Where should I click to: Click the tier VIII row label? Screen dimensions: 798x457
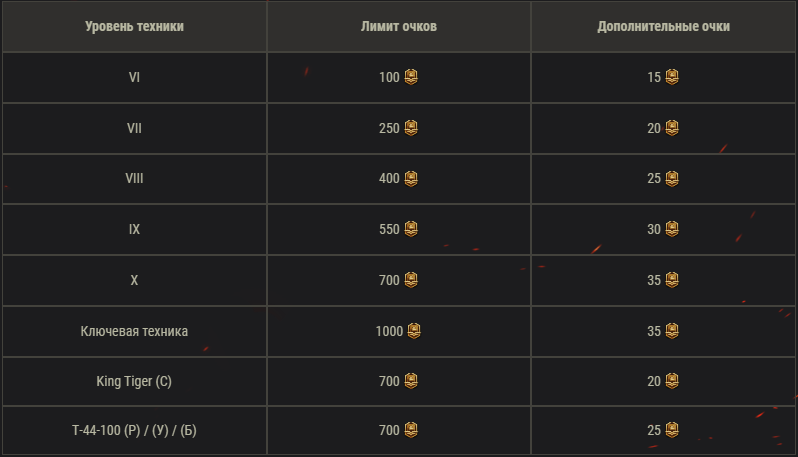tap(134, 179)
